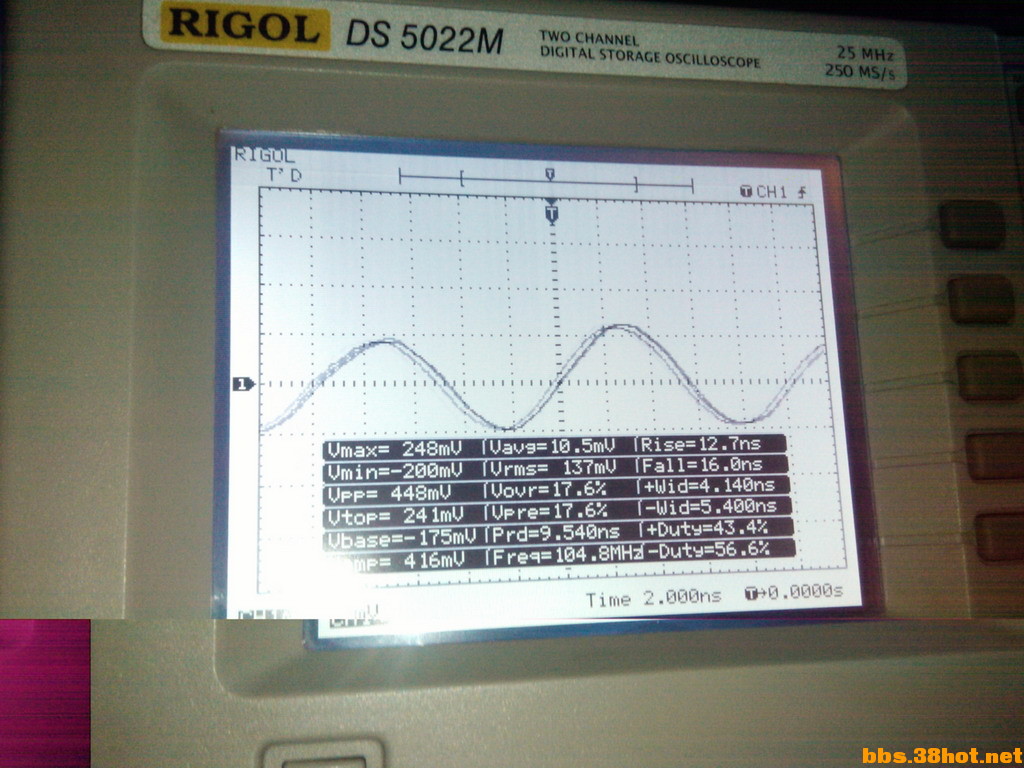Select the trigger position marker in memory bar

pos(551,173)
